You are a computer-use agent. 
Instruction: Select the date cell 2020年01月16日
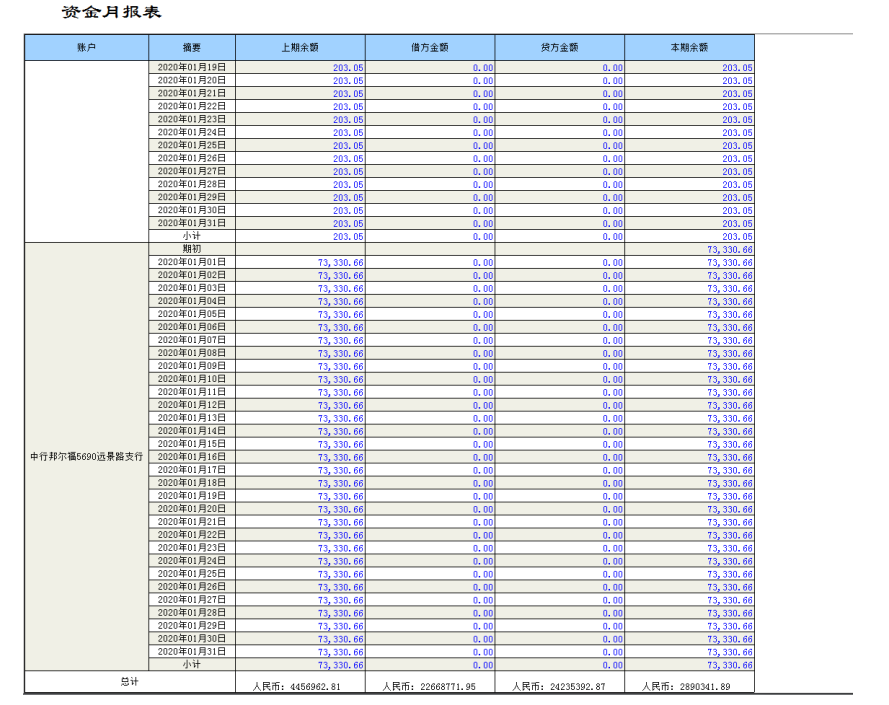192,457
